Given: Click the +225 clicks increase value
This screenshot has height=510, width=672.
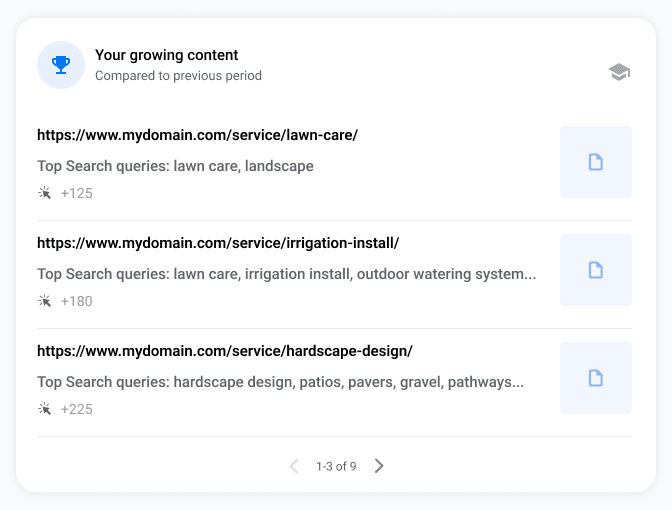Looking at the screenshot, I should 77,409.
